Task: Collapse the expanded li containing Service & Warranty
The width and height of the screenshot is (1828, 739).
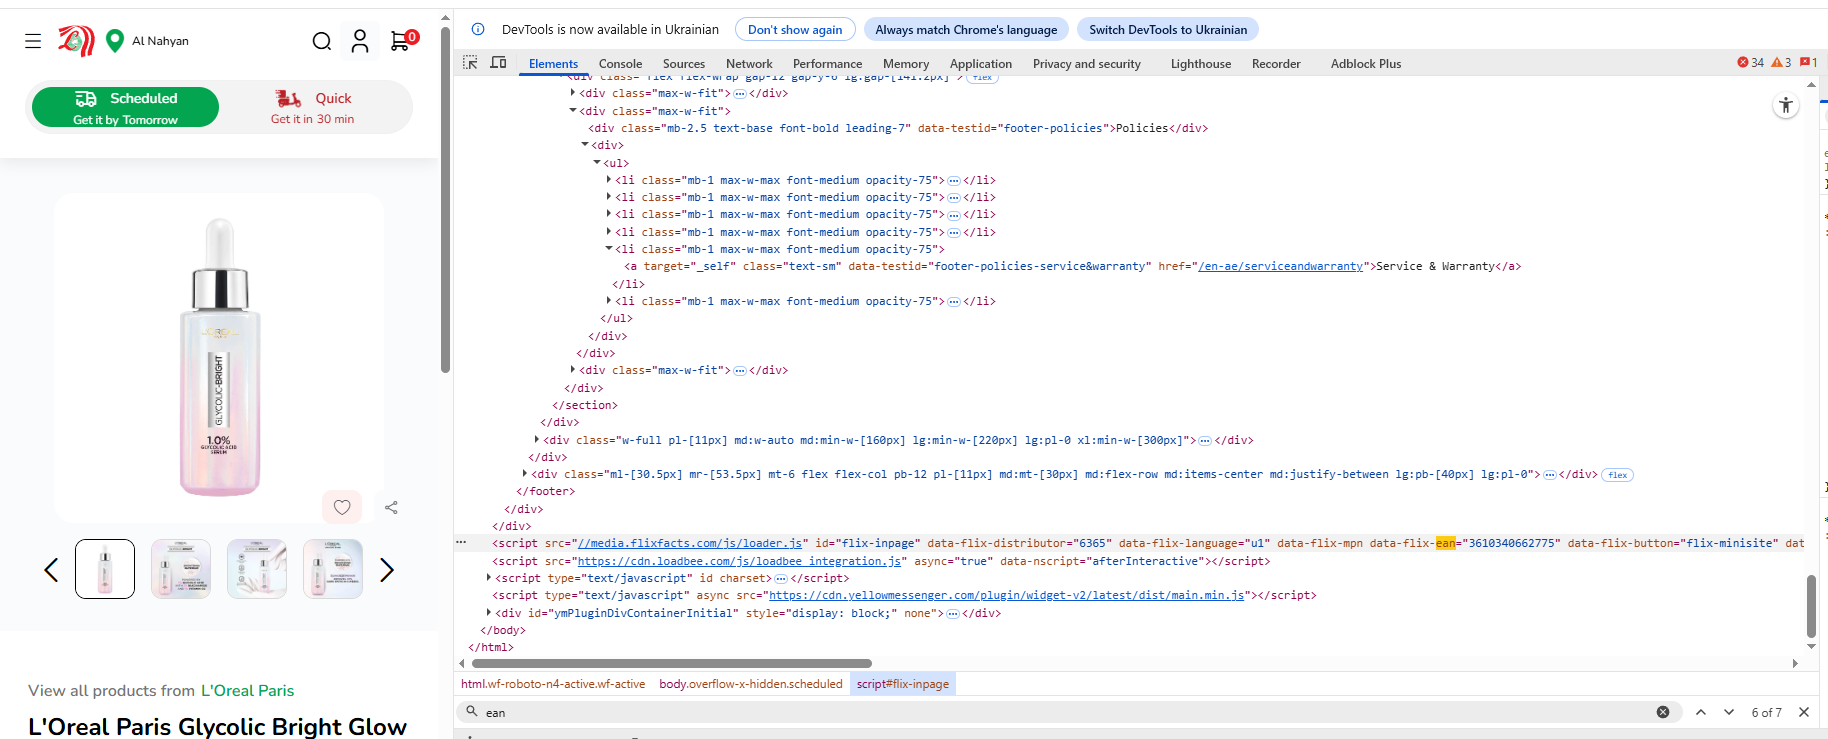Action: 609,248
